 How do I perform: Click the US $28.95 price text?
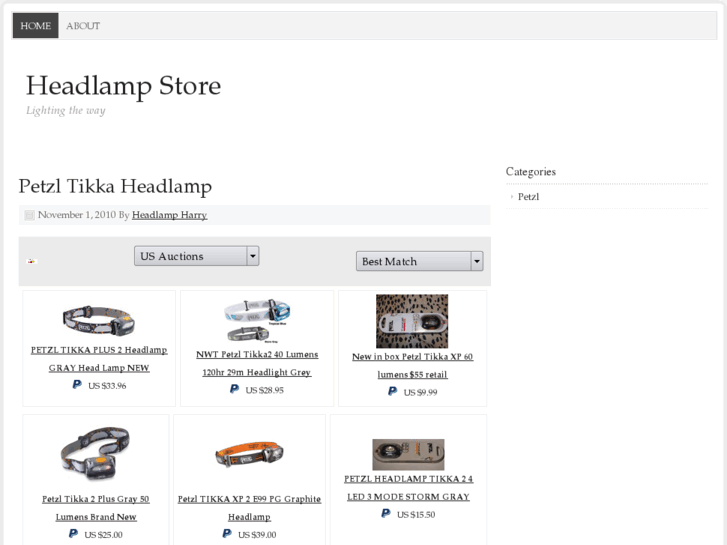264,391
